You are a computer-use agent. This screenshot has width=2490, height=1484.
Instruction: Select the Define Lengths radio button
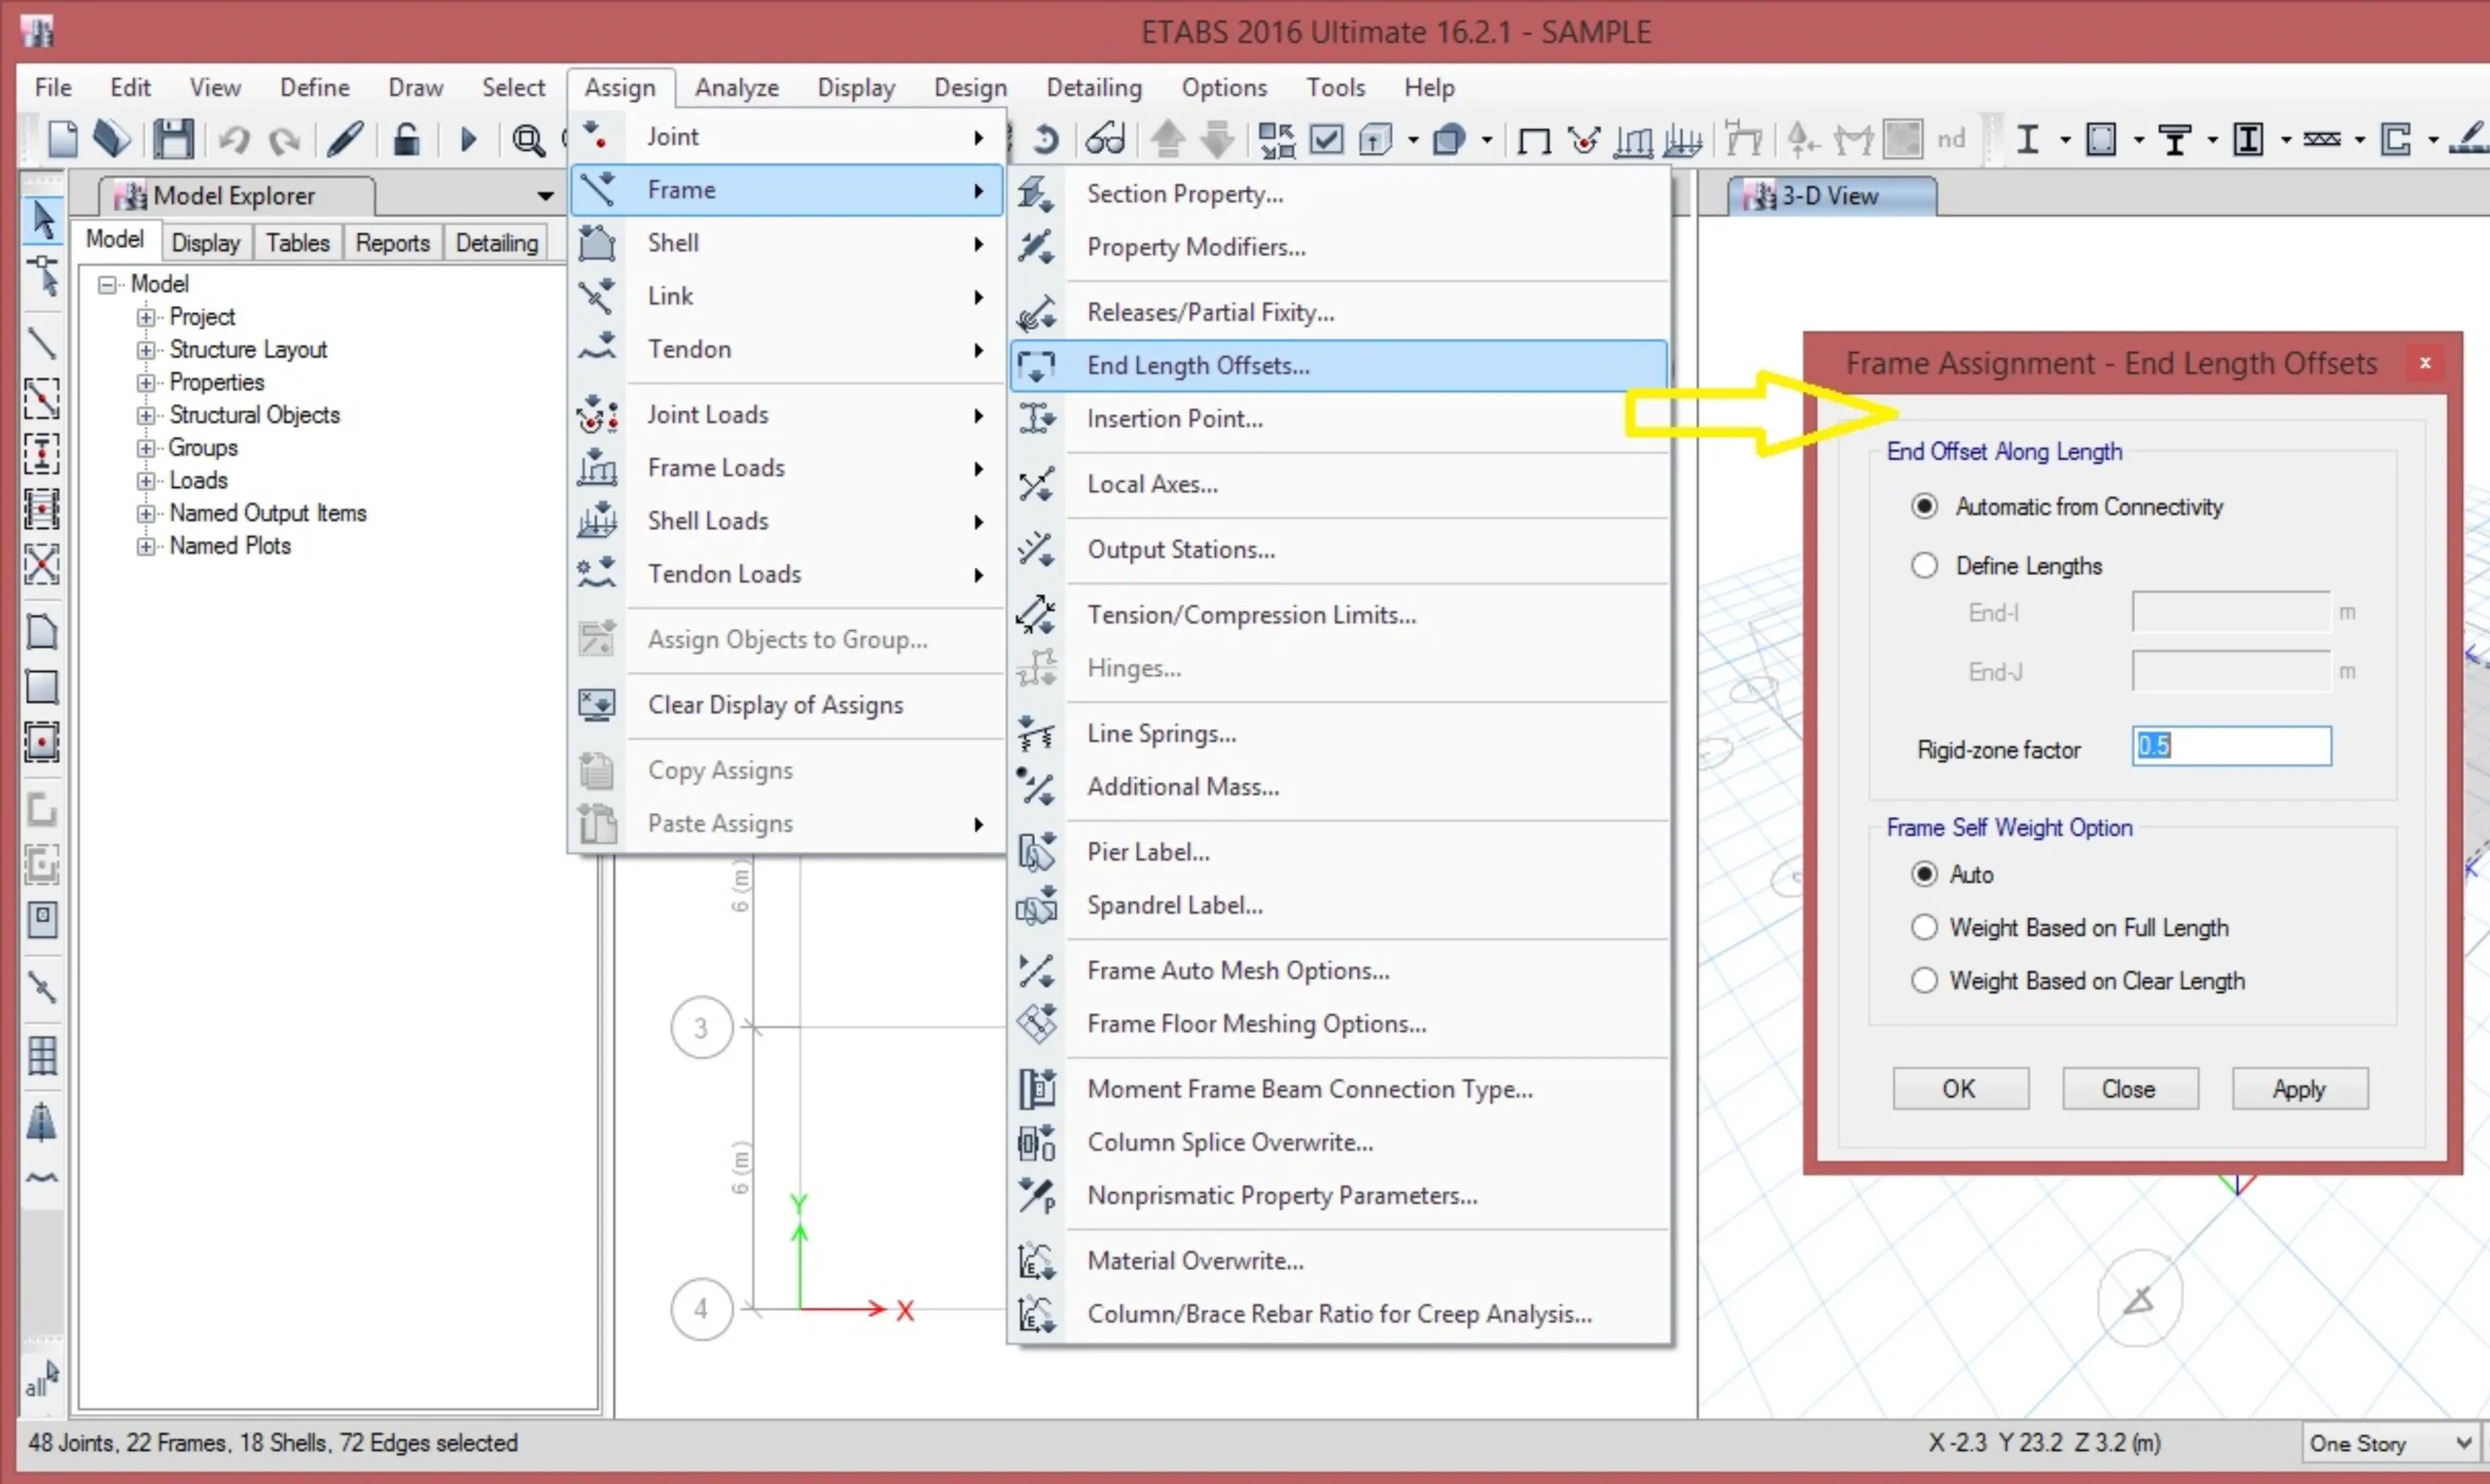pos(1924,566)
